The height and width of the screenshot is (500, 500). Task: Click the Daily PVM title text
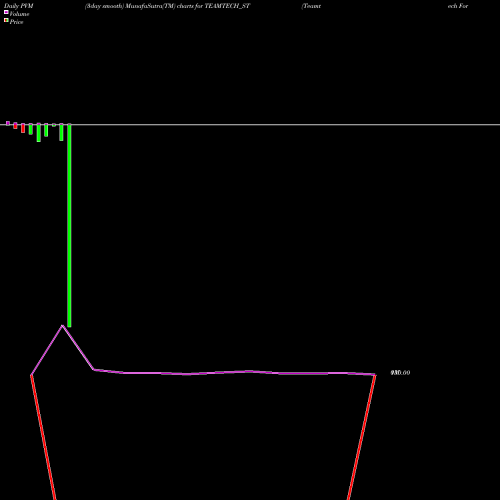point(19,6)
